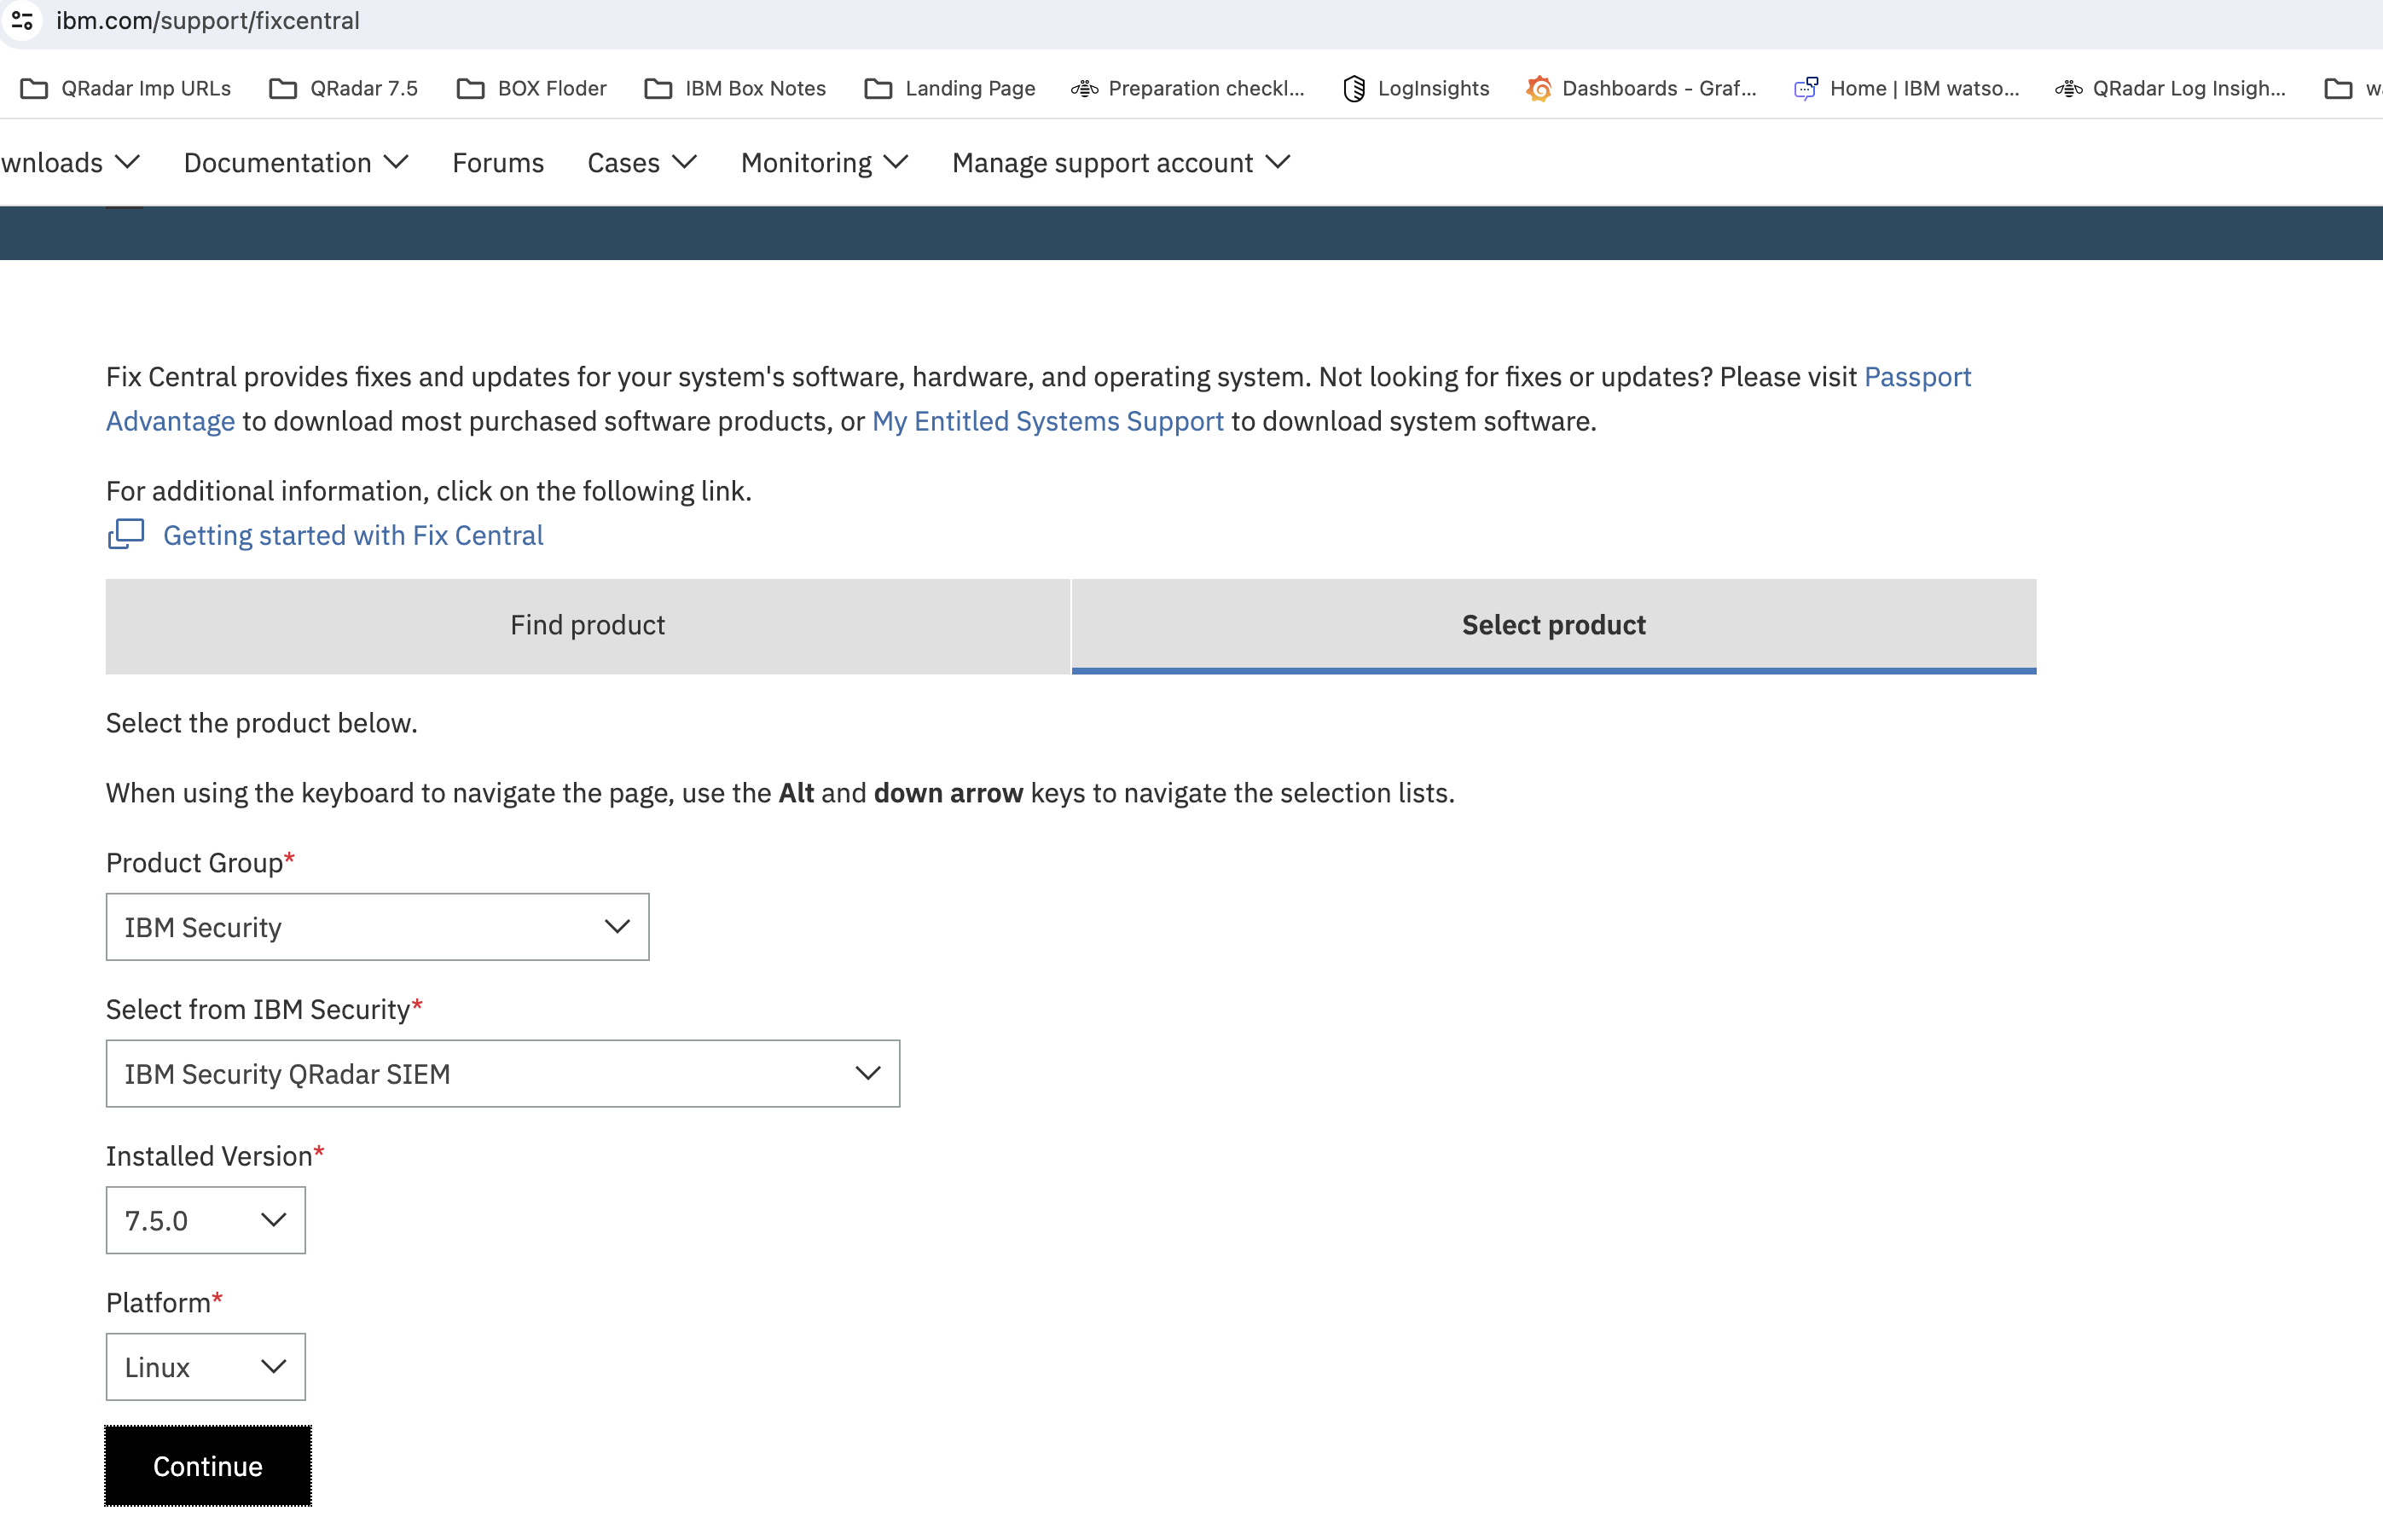Open the LogInsights bookmark
This screenshot has width=2383, height=1540.
coord(1415,88)
